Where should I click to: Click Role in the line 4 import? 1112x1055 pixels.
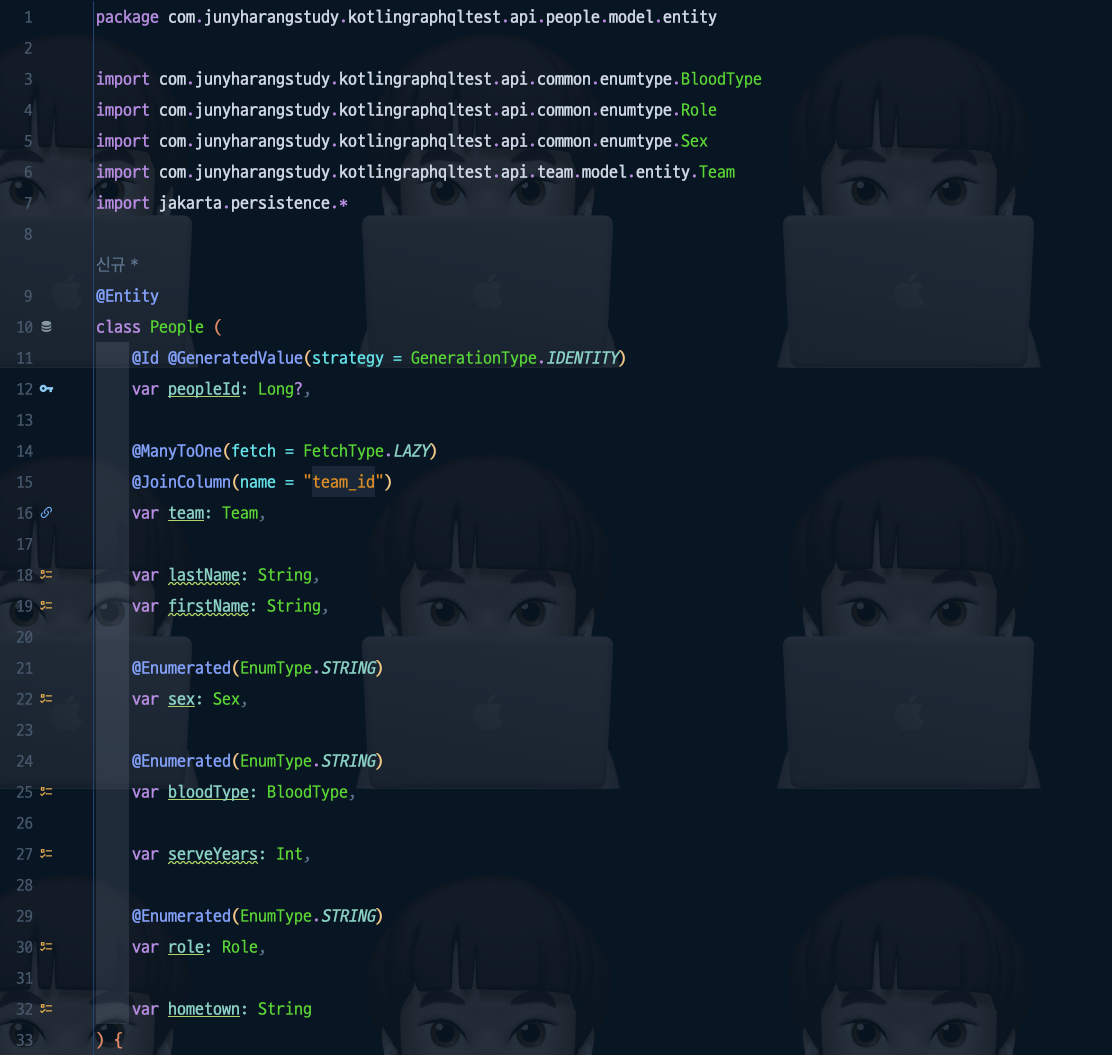(x=699, y=110)
